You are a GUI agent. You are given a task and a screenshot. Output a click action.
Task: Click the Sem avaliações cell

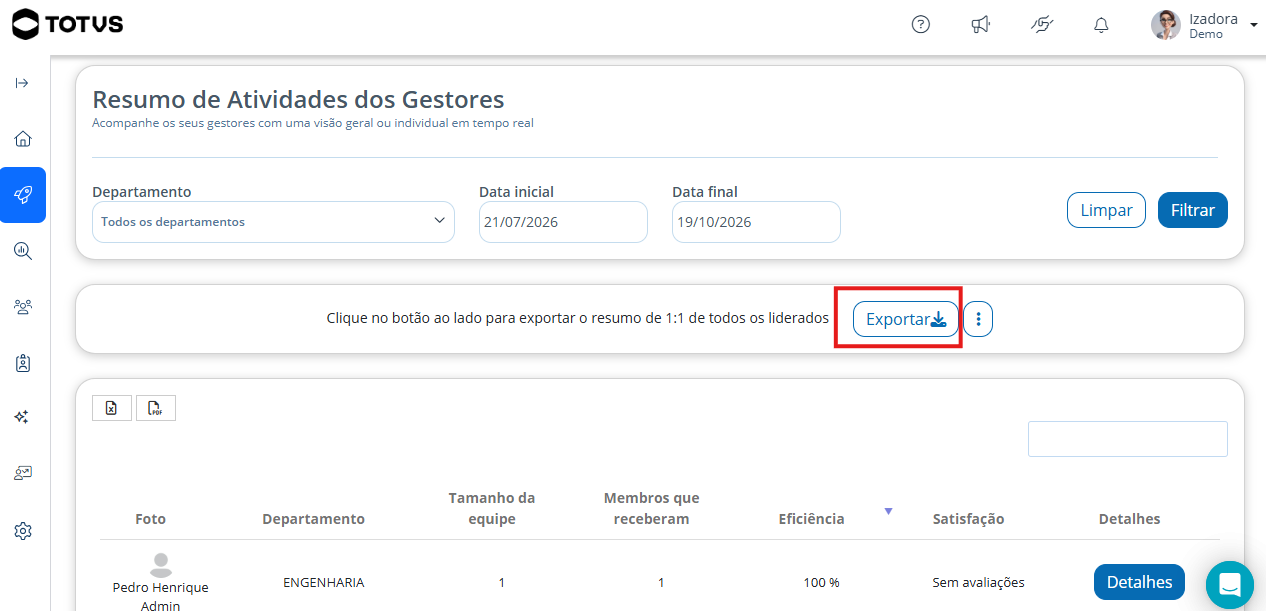[x=978, y=582]
